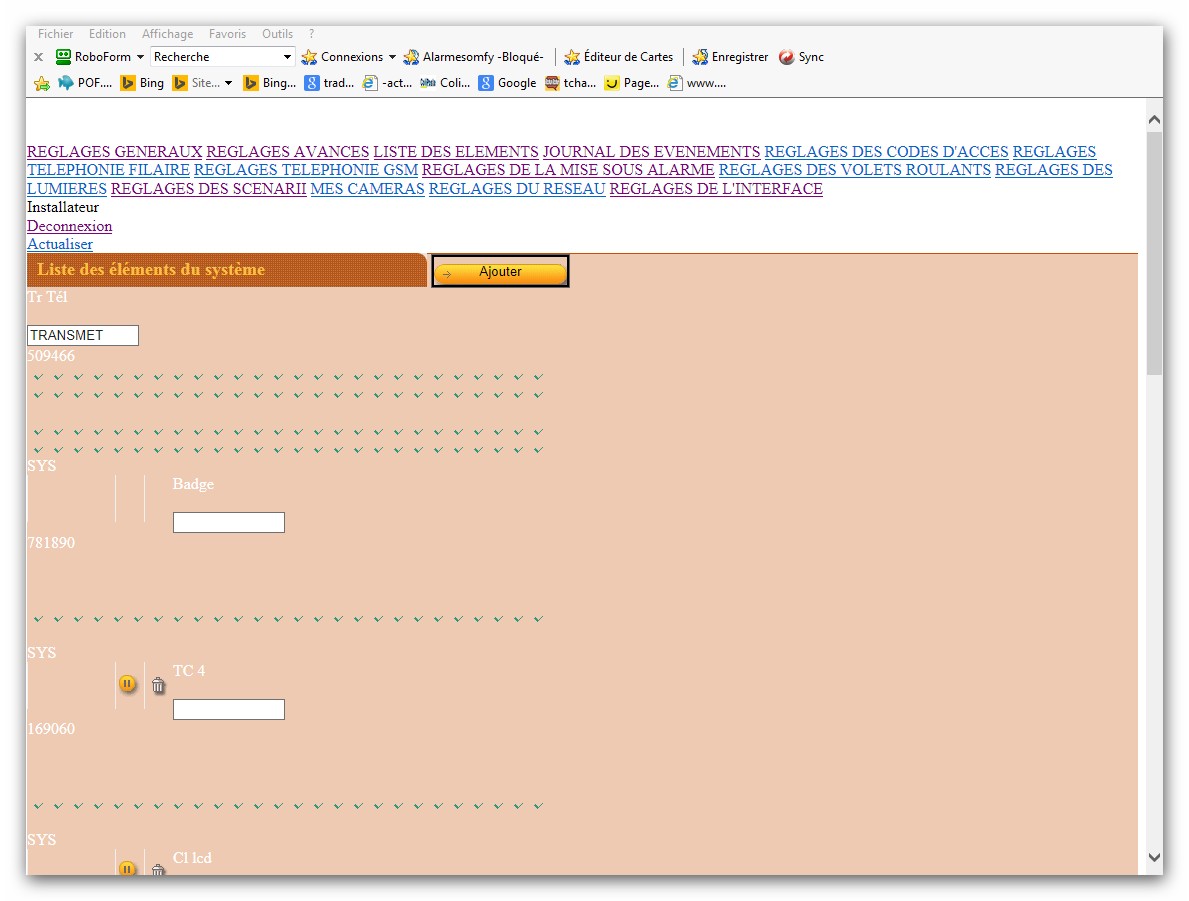The image size is (1189, 901).
Task: Open the Recherche combo box dropdown
Action: (x=288, y=57)
